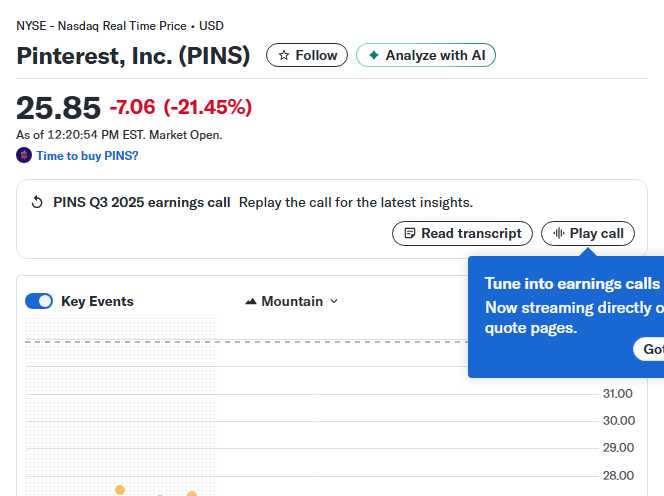The image size is (664, 496).
Task: Click the (-21.45%) percent change
Action: (x=208, y=107)
